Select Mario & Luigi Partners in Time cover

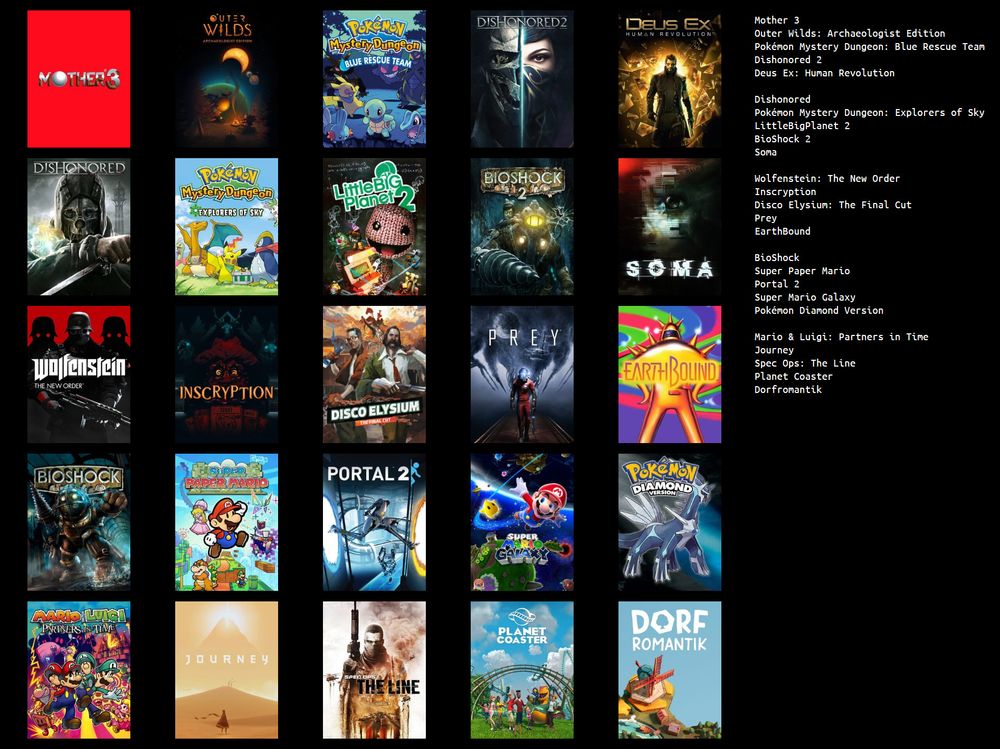coord(78,670)
